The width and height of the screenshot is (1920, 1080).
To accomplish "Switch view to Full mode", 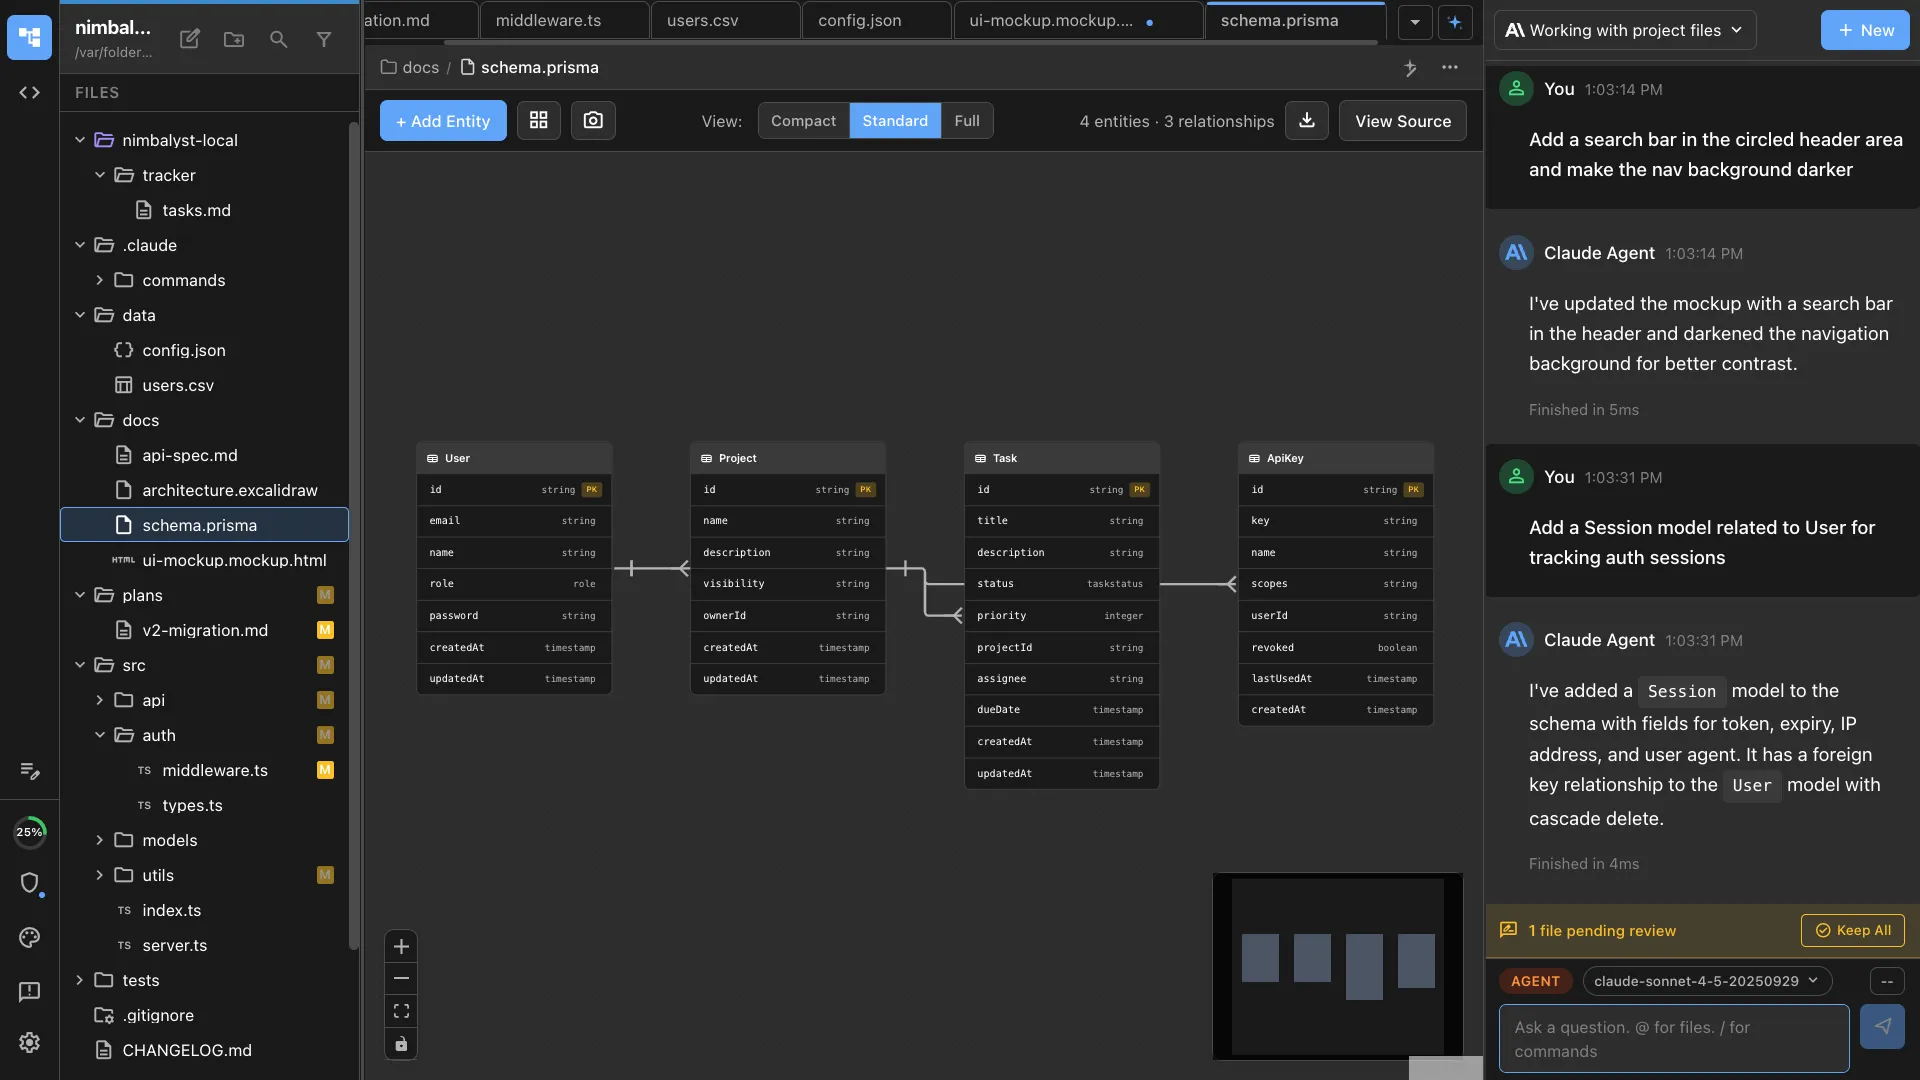I will point(966,121).
